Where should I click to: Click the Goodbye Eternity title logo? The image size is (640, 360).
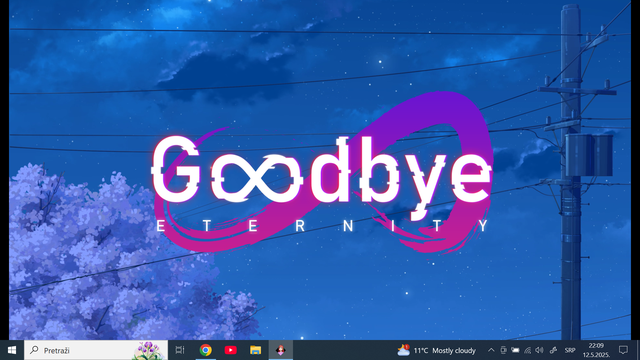pyautogui.click(x=322, y=172)
